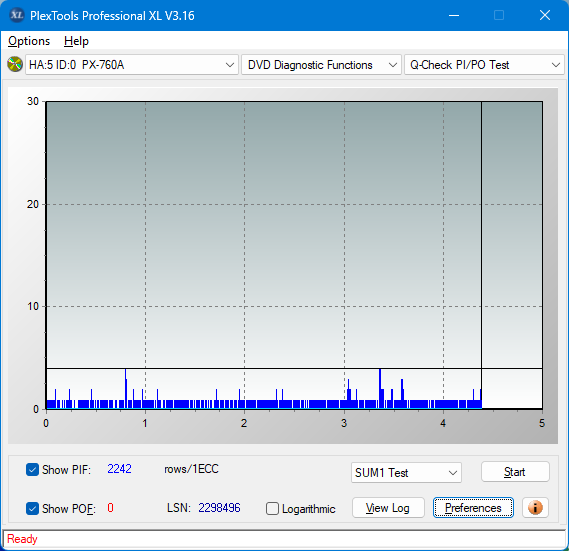Click the X-axis label 3
The height and width of the screenshot is (551, 569).
point(344,423)
